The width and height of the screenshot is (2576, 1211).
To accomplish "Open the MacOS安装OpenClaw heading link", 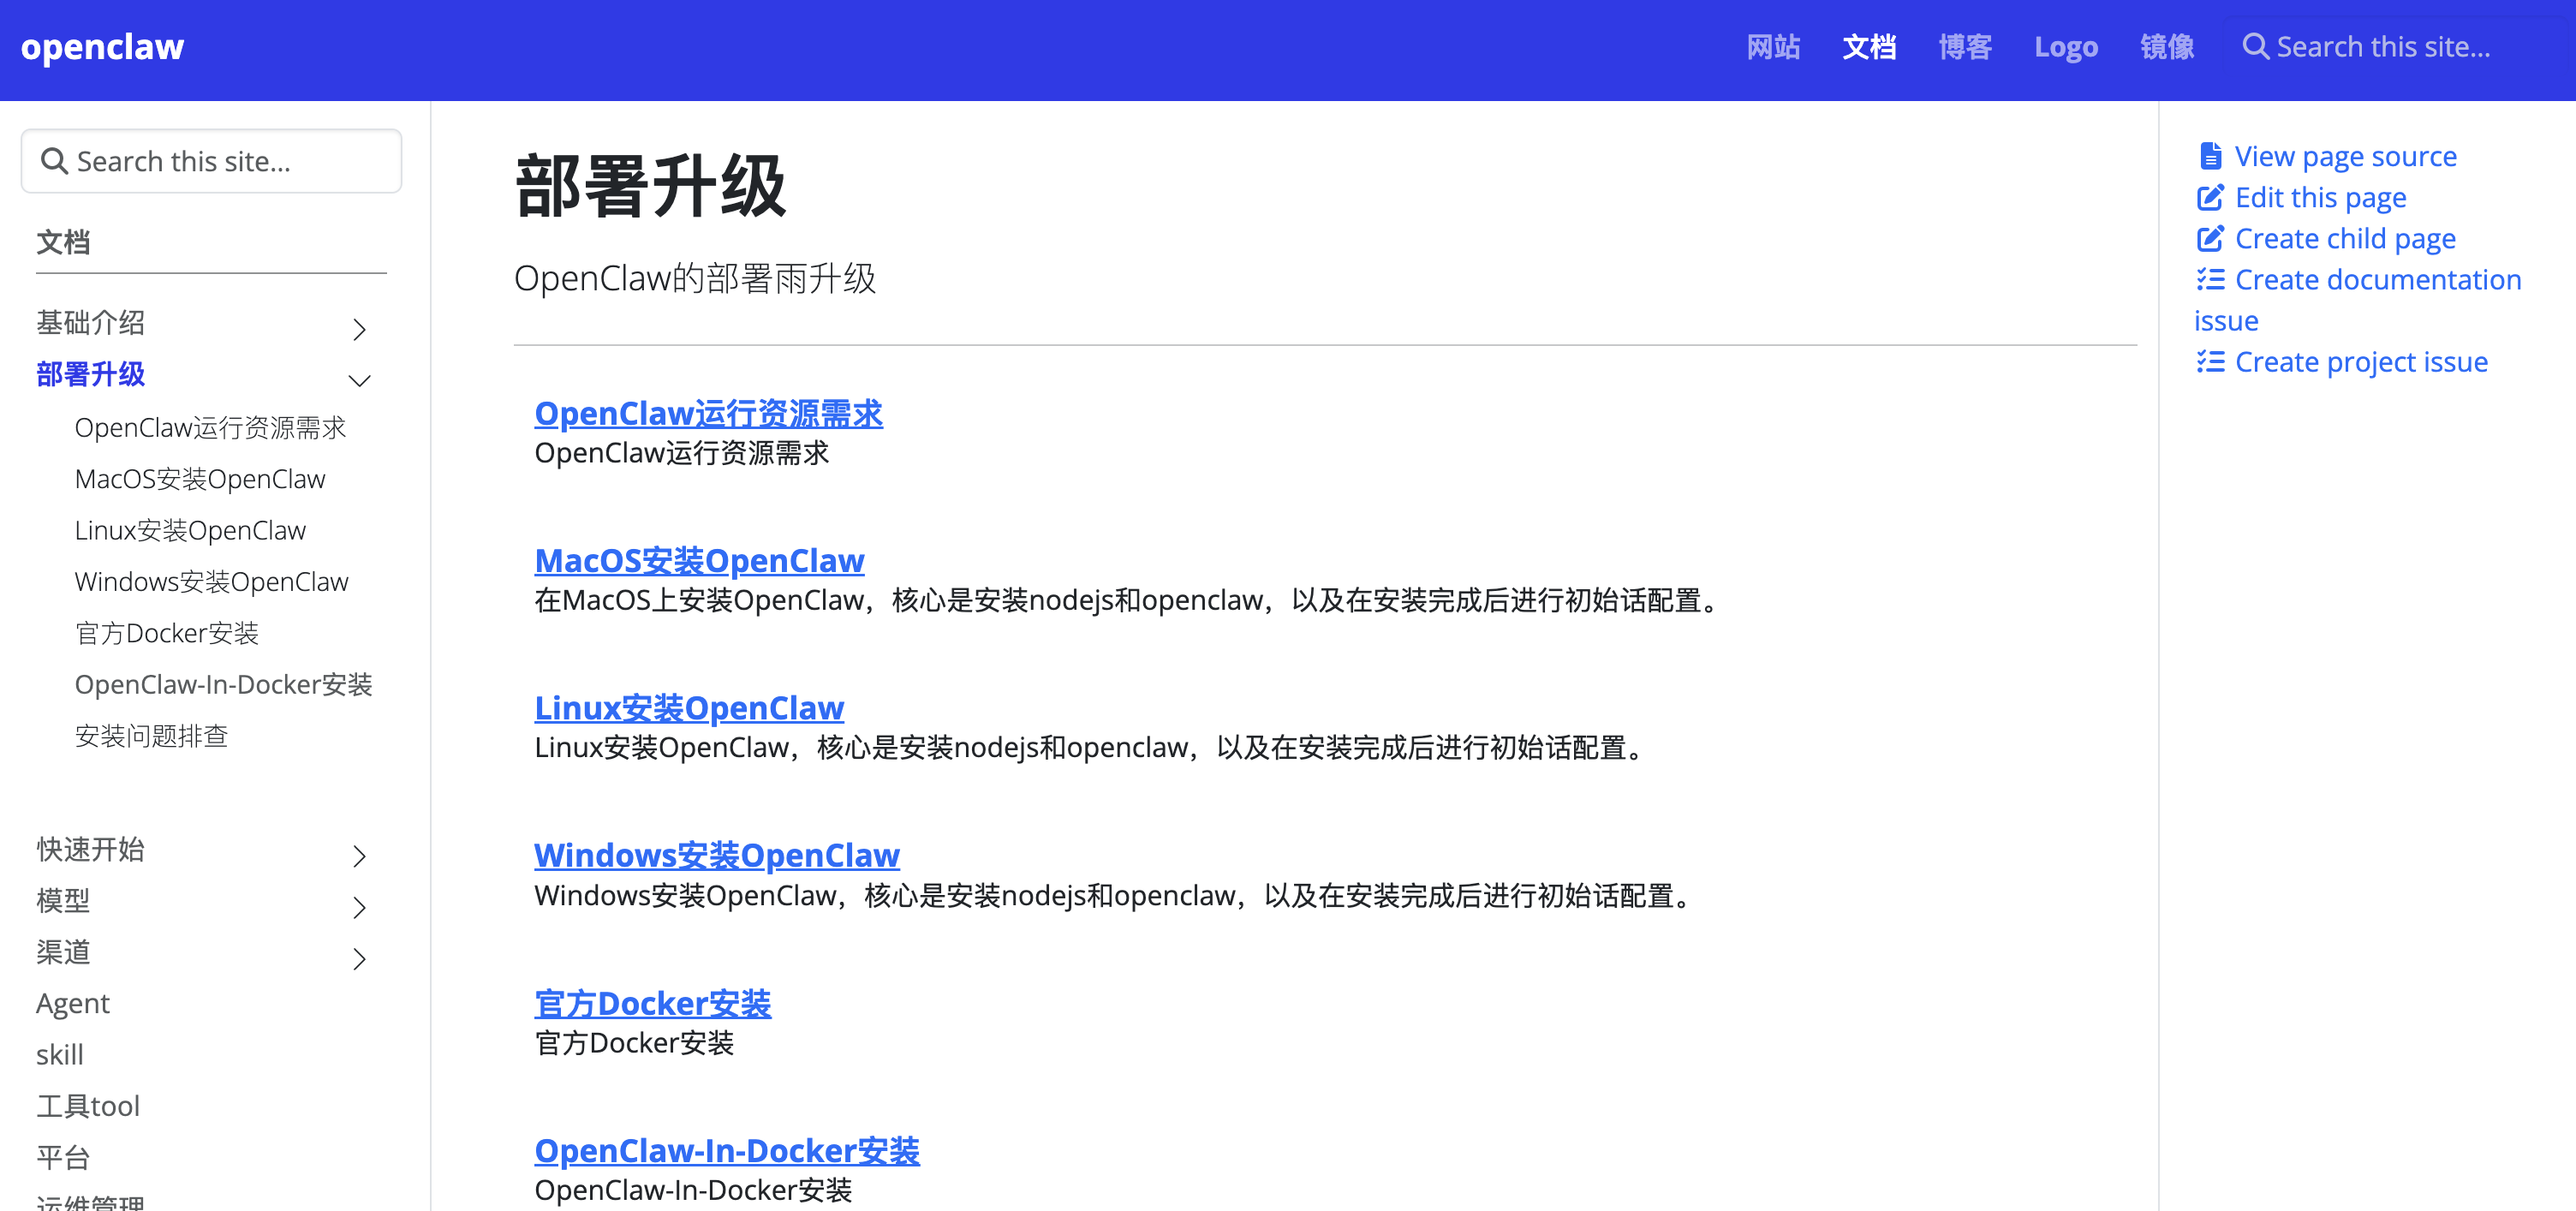I will pos(699,561).
